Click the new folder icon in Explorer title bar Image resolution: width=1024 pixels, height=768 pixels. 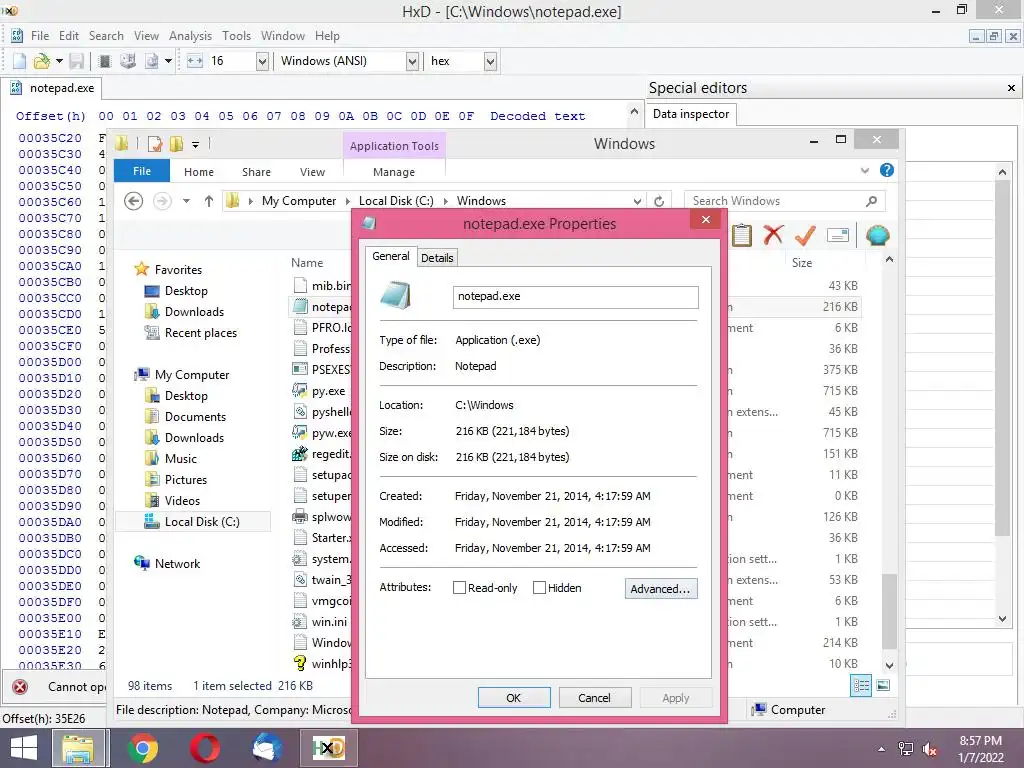click(176, 143)
